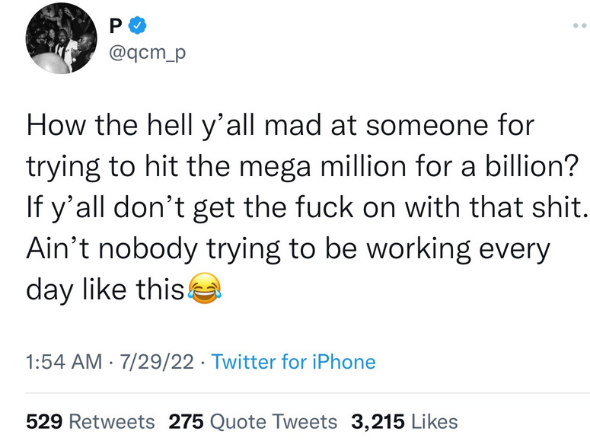Open the 1:54 AM timestamp
Image resolution: width=590 pixels, height=442 pixels.
point(64,362)
